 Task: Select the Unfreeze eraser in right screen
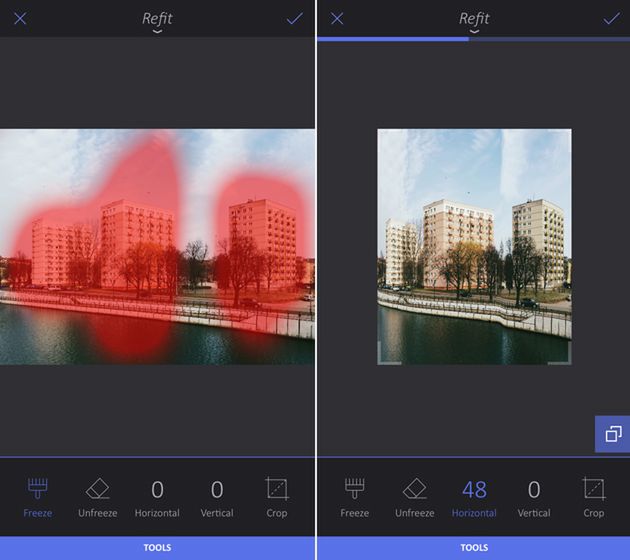(415, 497)
